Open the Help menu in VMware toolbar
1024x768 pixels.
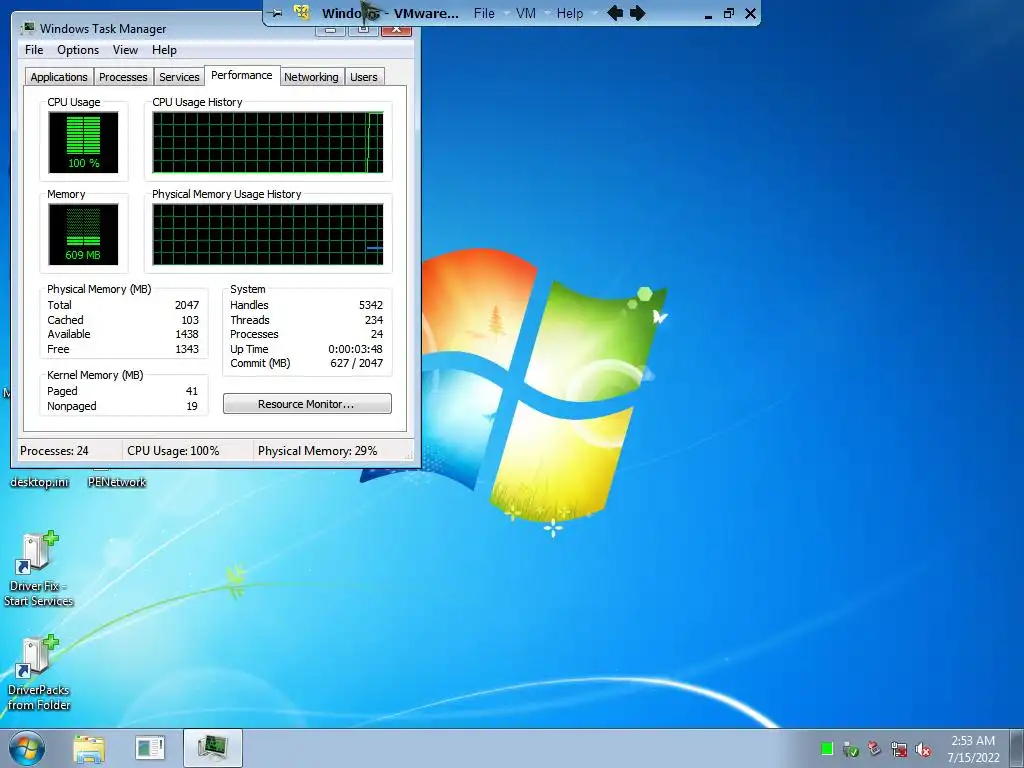point(569,13)
